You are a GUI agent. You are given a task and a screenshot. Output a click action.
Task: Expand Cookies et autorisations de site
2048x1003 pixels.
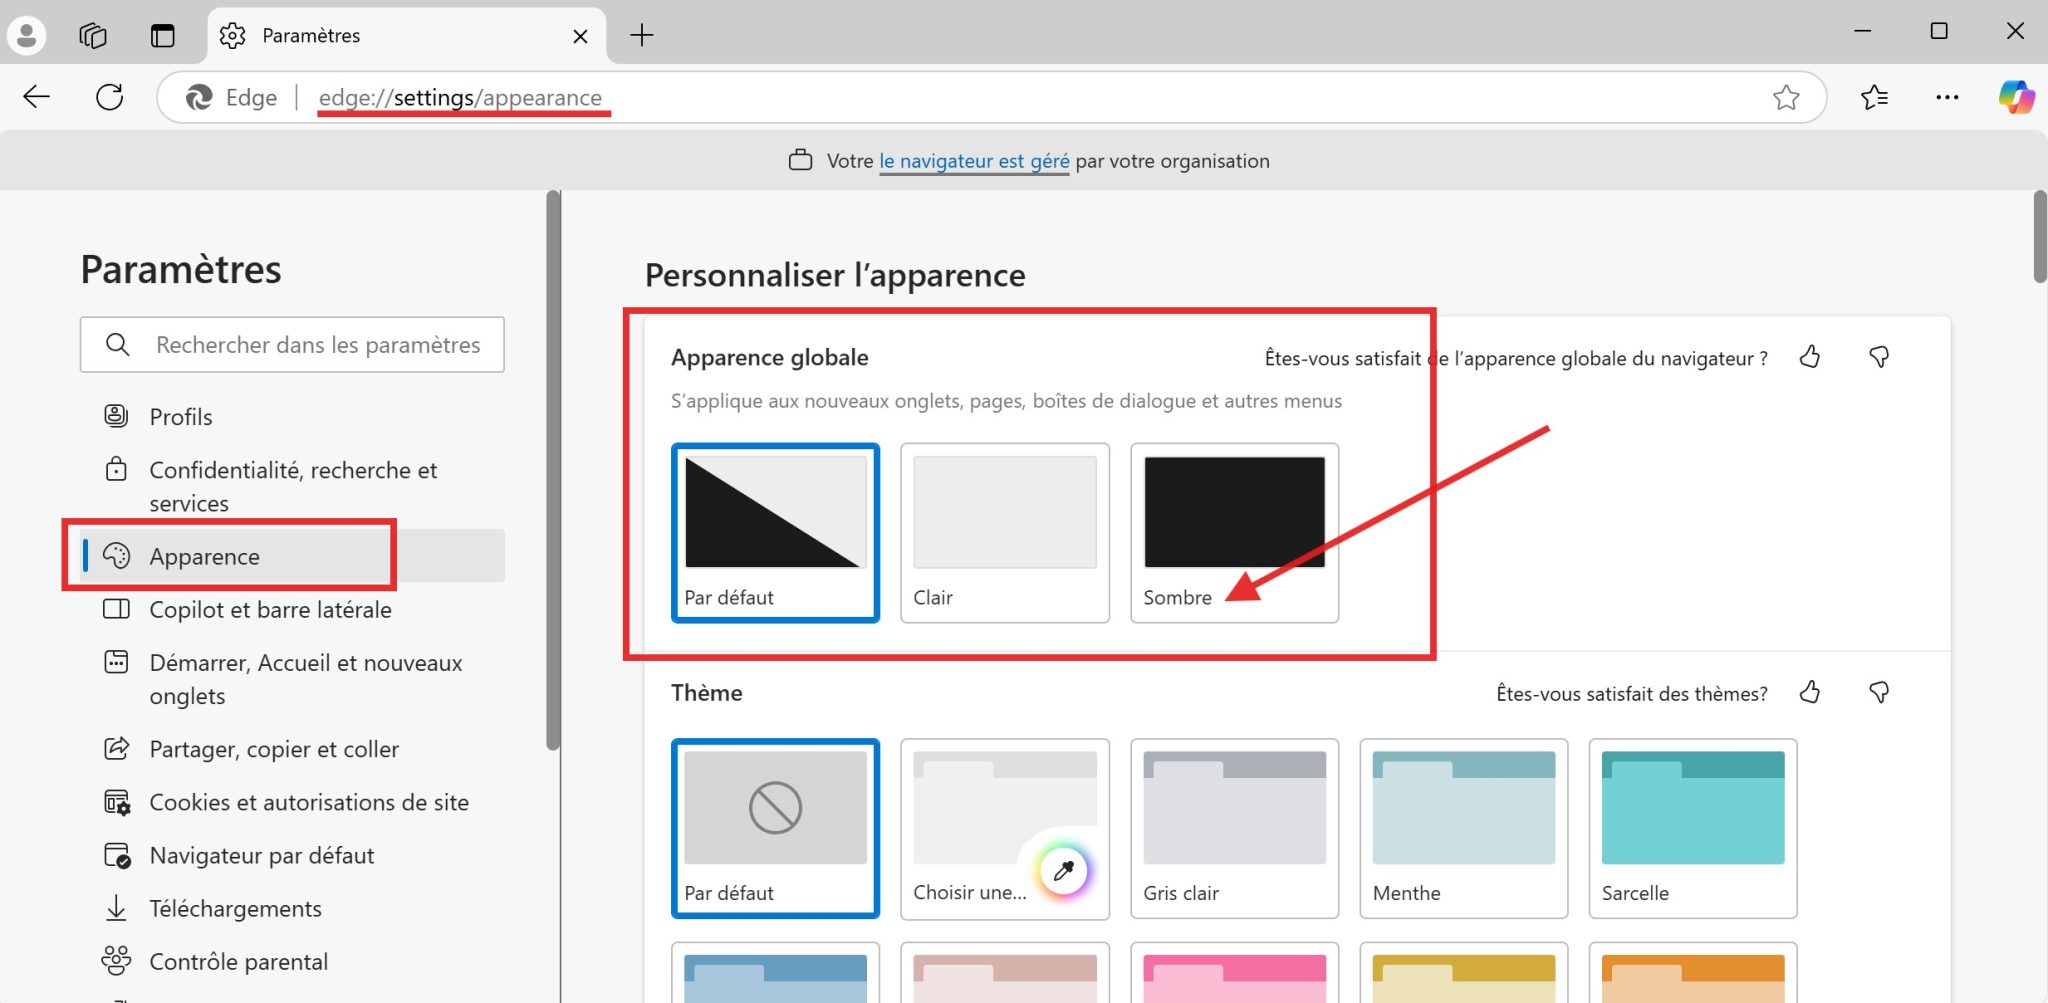coord(309,801)
